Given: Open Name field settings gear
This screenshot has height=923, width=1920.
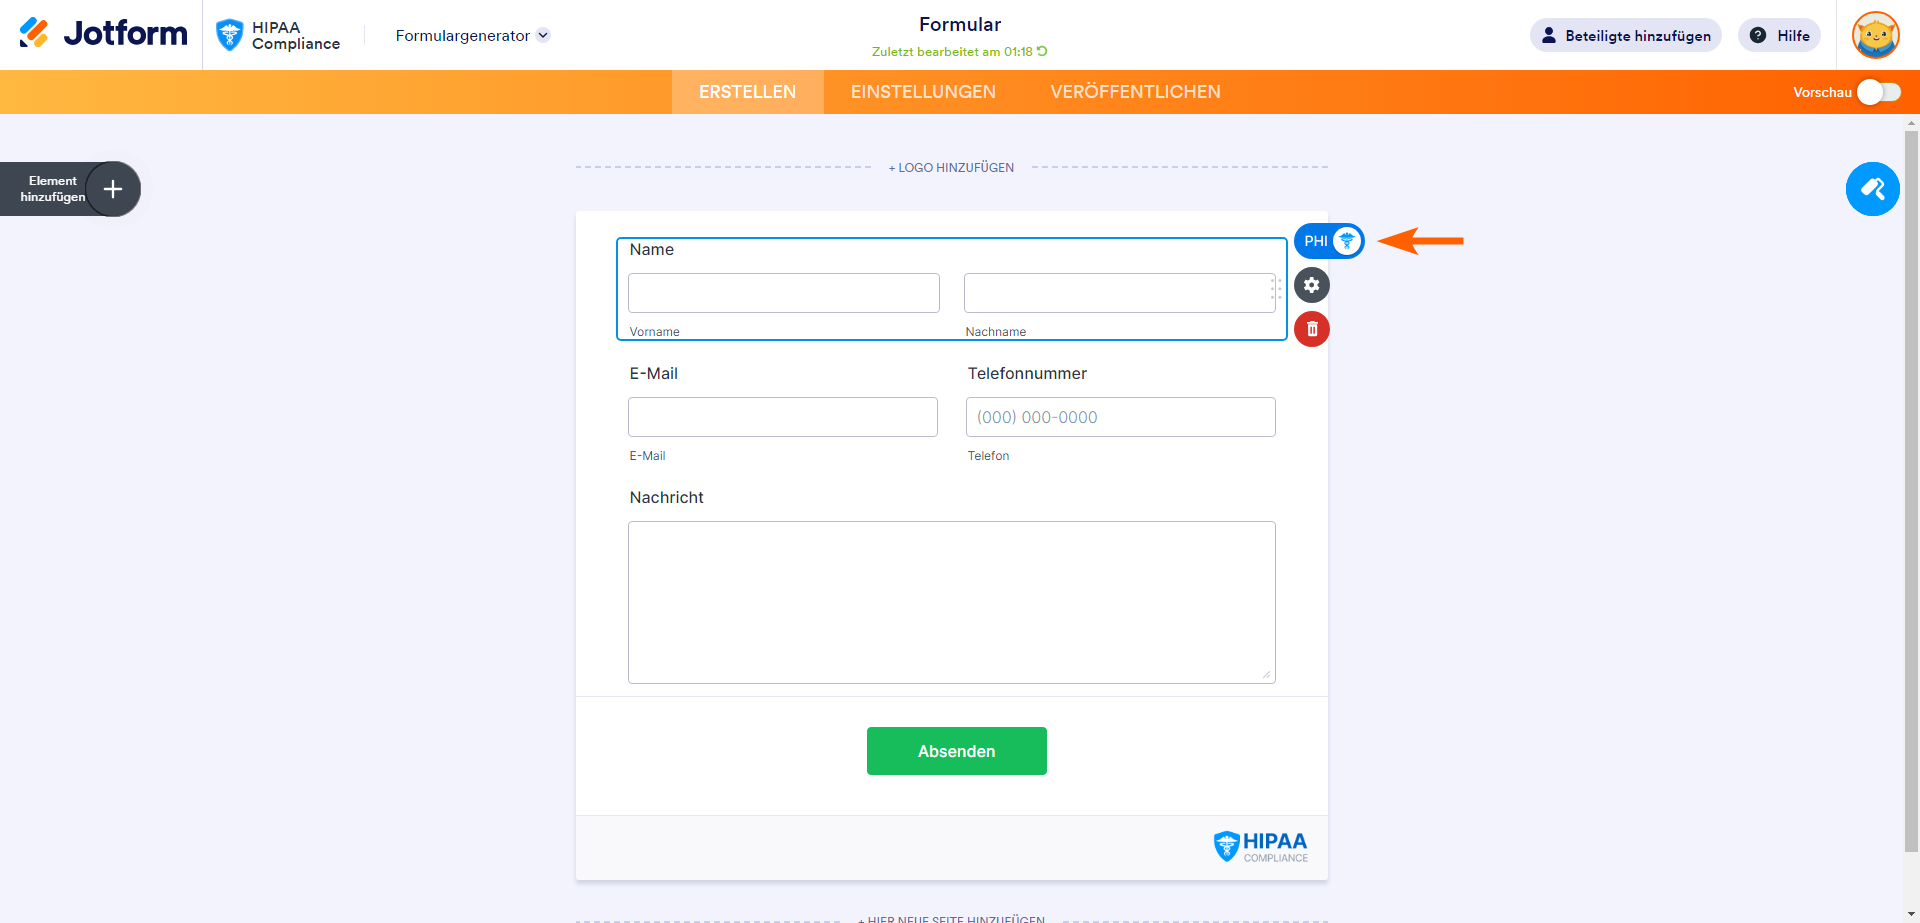Looking at the screenshot, I should coord(1312,285).
